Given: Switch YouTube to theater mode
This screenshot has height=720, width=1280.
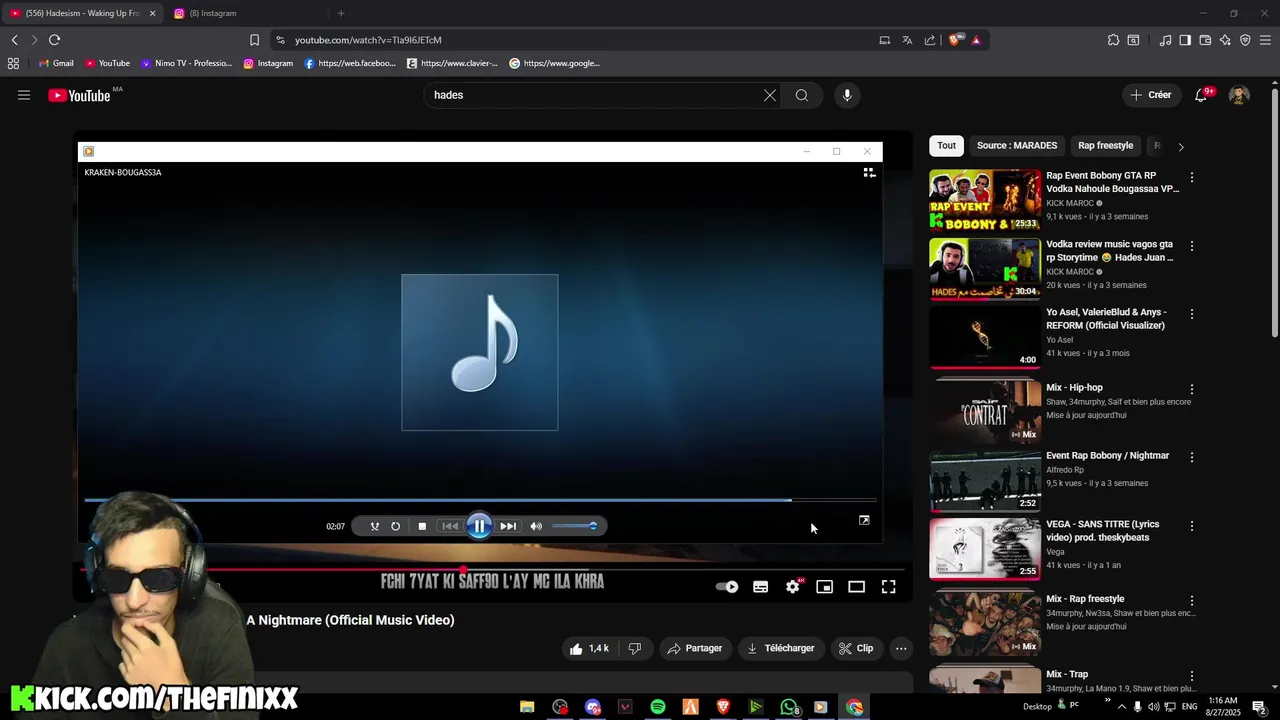Looking at the screenshot, I should (856, 587).
